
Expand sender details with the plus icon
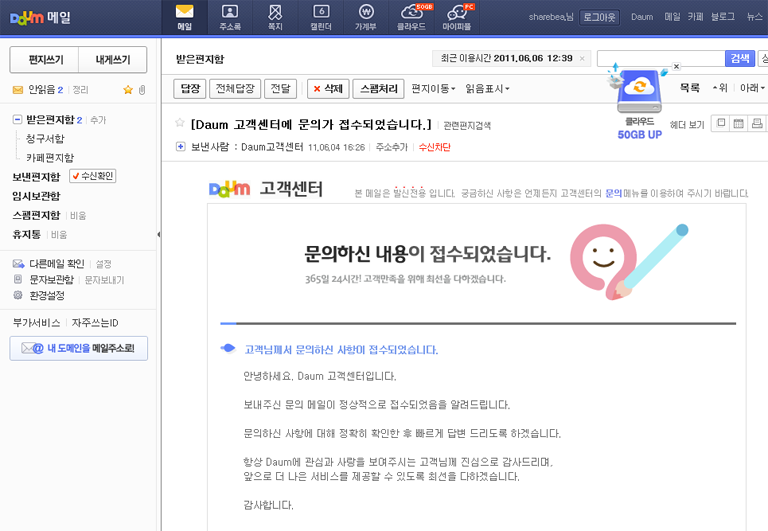click(180, 146)
